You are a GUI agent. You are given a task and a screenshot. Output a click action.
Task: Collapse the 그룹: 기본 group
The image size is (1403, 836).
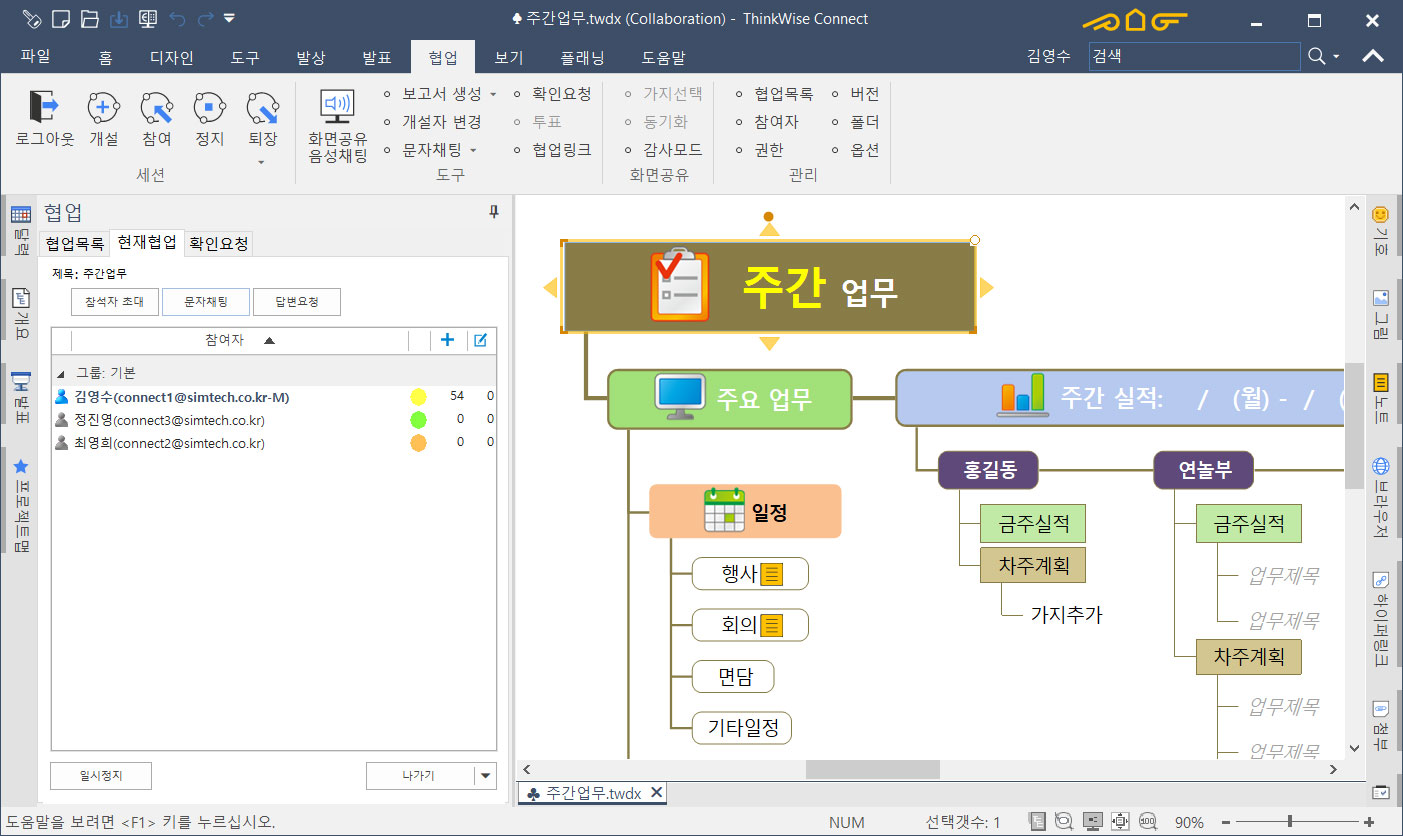tap(61, 373)
